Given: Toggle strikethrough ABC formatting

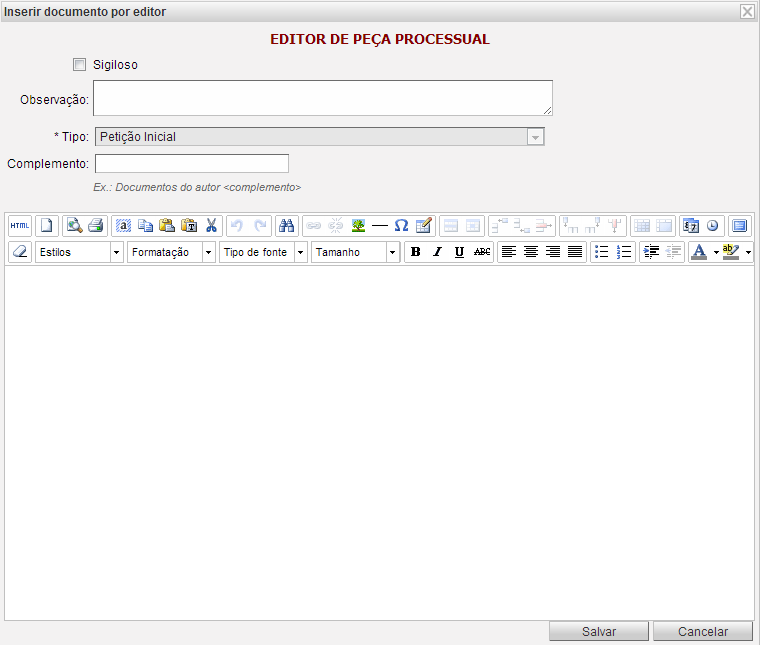Looking at the screenshot, I should [482, 252].
